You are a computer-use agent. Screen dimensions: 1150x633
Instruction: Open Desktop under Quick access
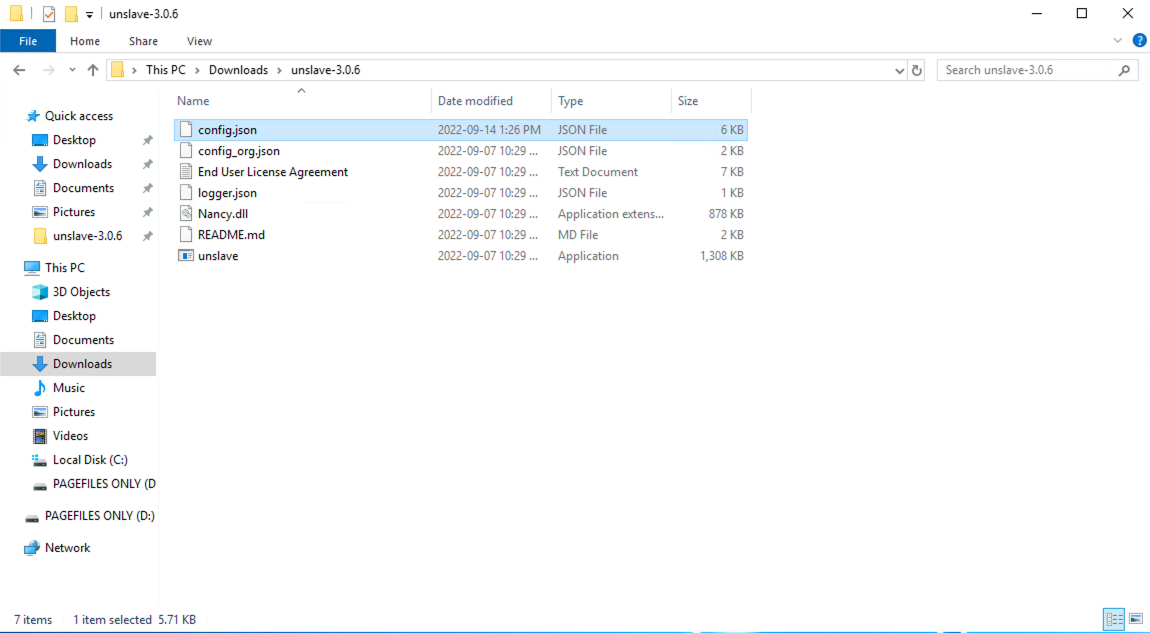pyautogui.click(x=74, y=140)
